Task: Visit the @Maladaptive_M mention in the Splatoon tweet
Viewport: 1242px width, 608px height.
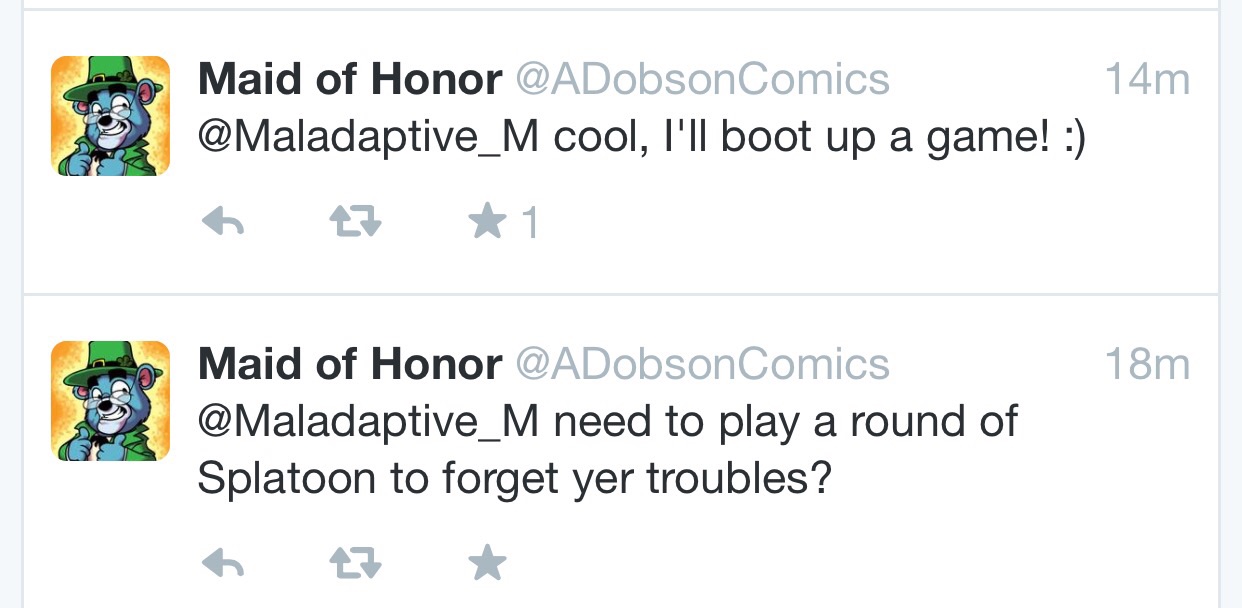Action: pyautogui.click(x=368, y=423)
